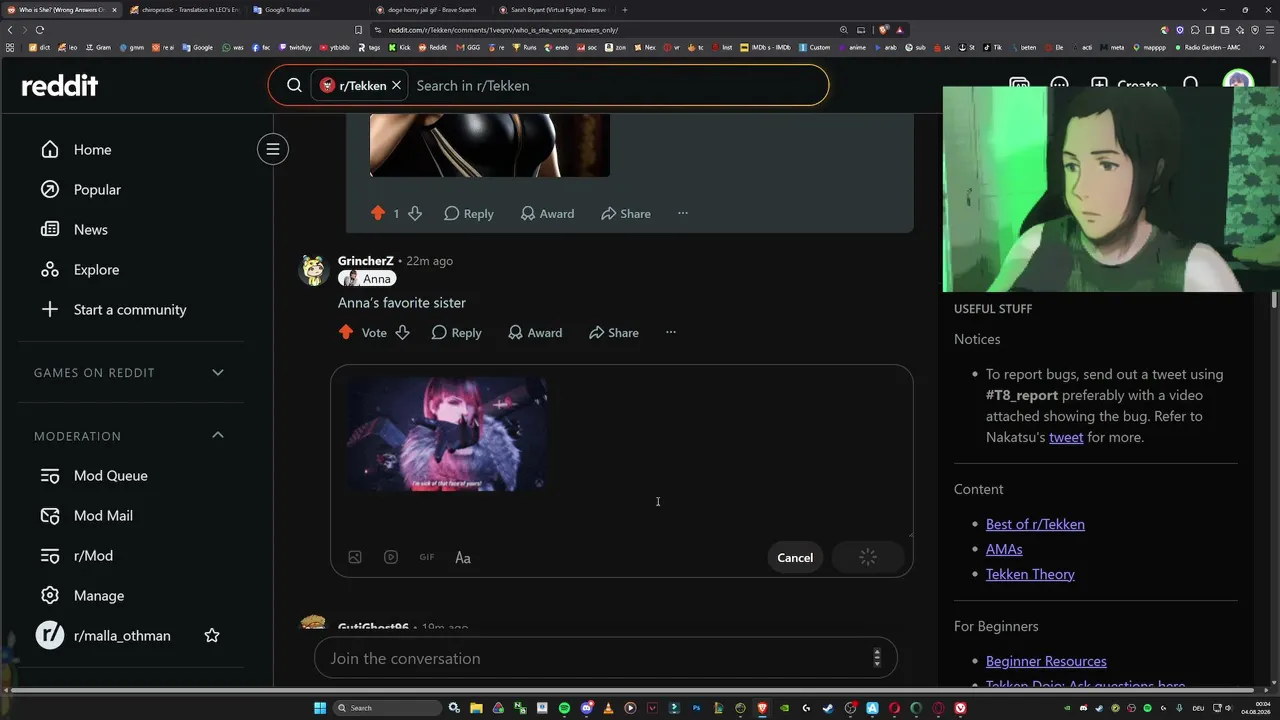Switch to doge horny jail gif tab
The width and height of the screenshot is (1280, 720).
[x=430, y=10]
